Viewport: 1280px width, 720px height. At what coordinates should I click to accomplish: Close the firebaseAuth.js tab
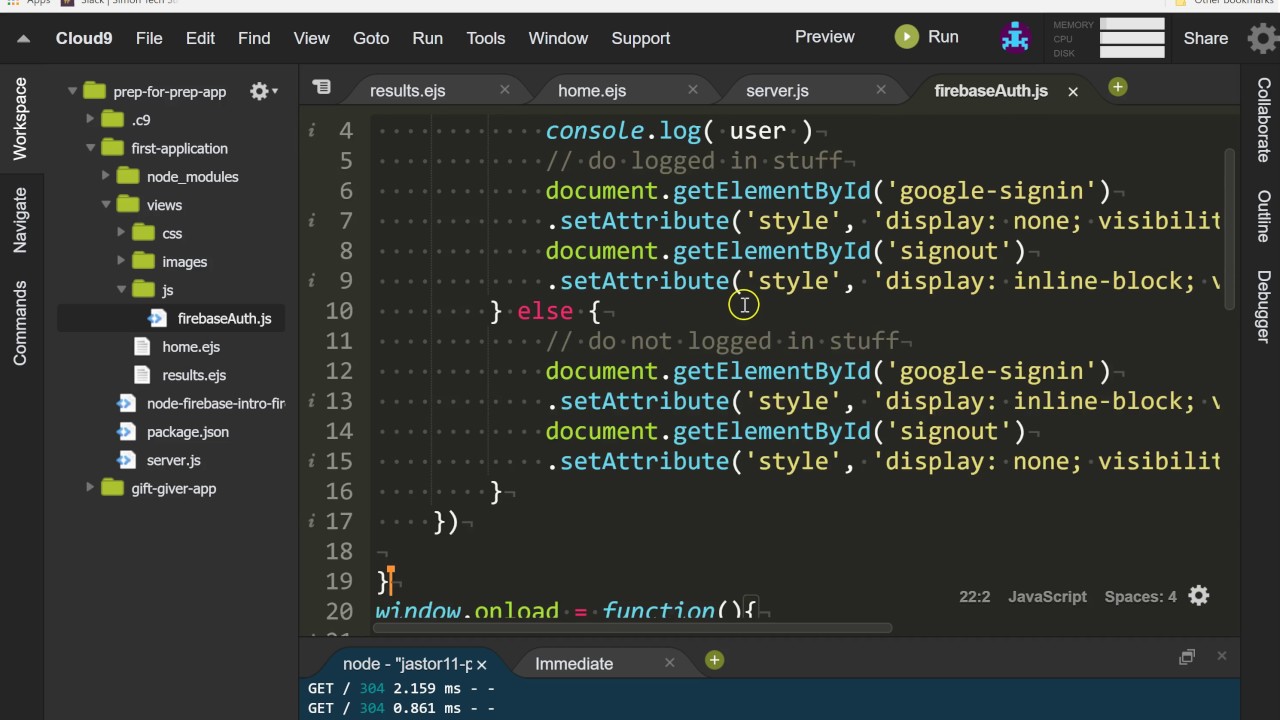[1073, 91]
